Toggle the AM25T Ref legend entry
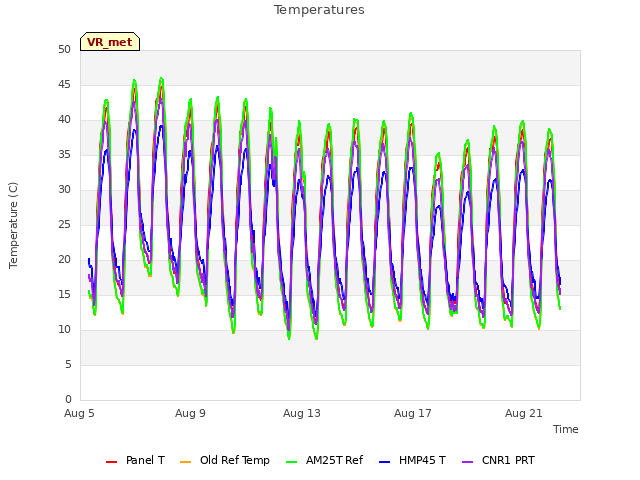Viewport: 640px width, 480px height. coord(324,460)
